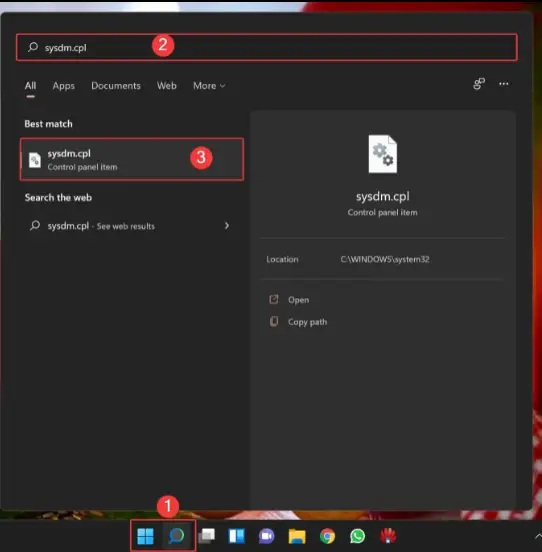Launch the Chat app from taskbar
Viewport: 542px width, 552px height.
[266, 536]
